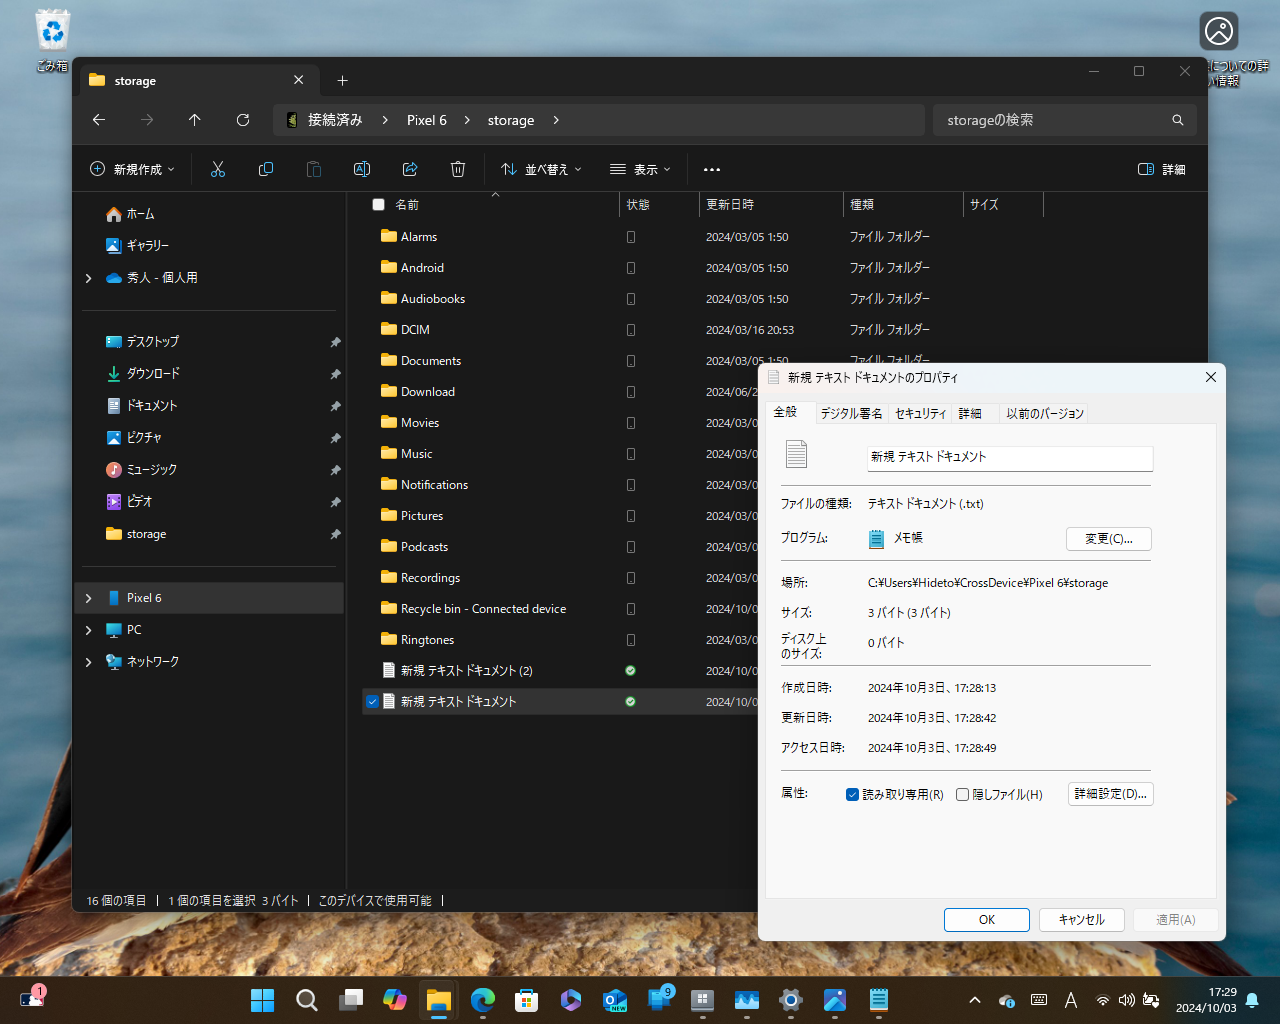Apply changes with the 適用(A) button
The image size is (1280, 1024).
[1176, 919]
